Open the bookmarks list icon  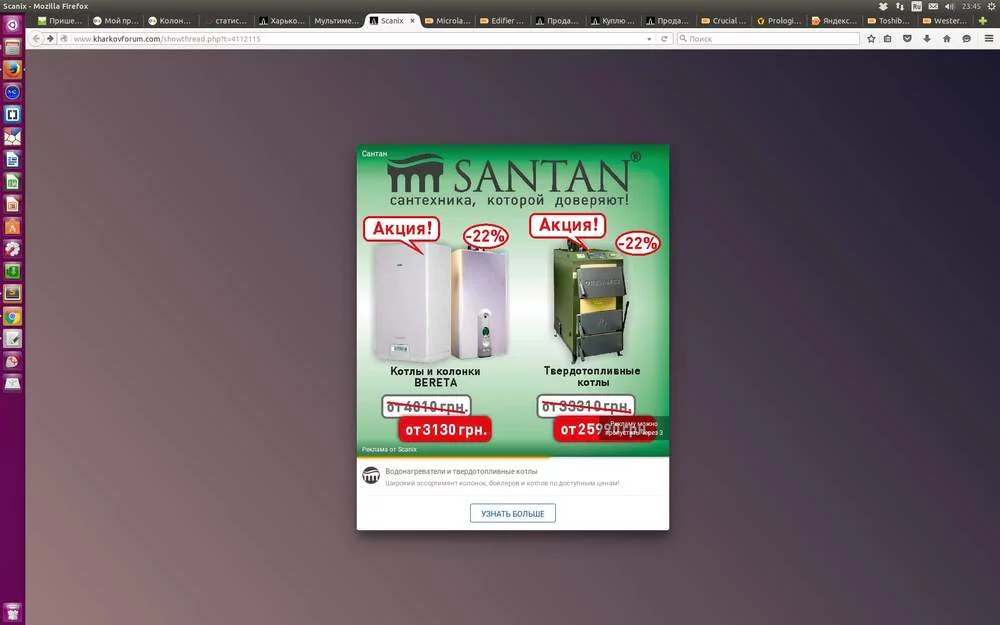coord(888,39)
